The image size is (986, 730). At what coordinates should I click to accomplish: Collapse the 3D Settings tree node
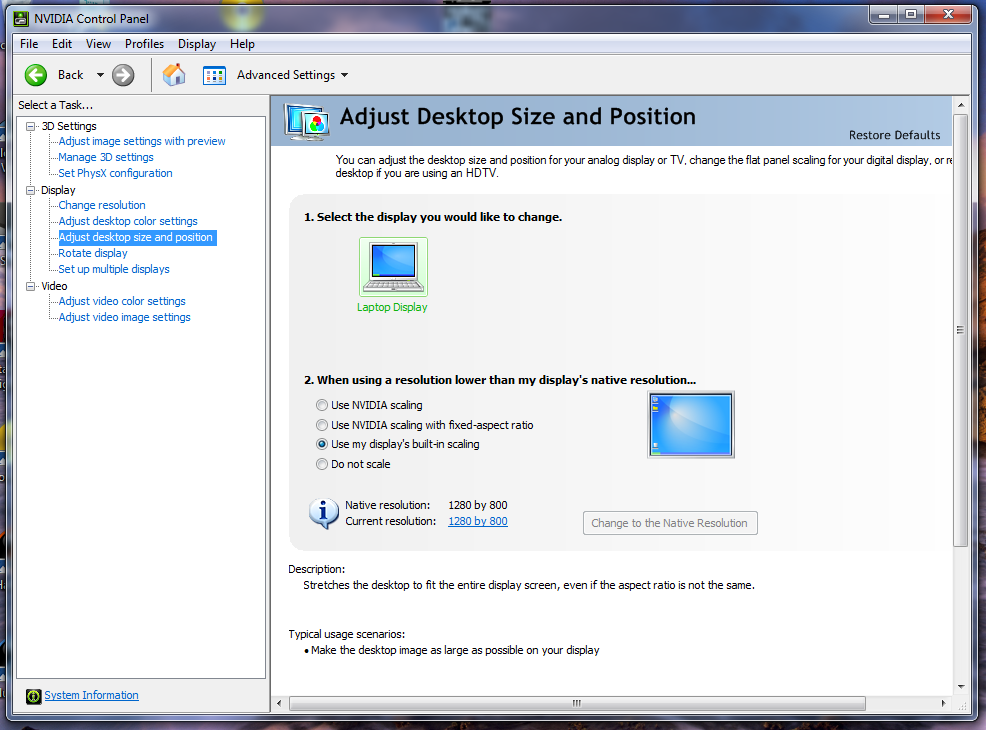click(30, 126)
